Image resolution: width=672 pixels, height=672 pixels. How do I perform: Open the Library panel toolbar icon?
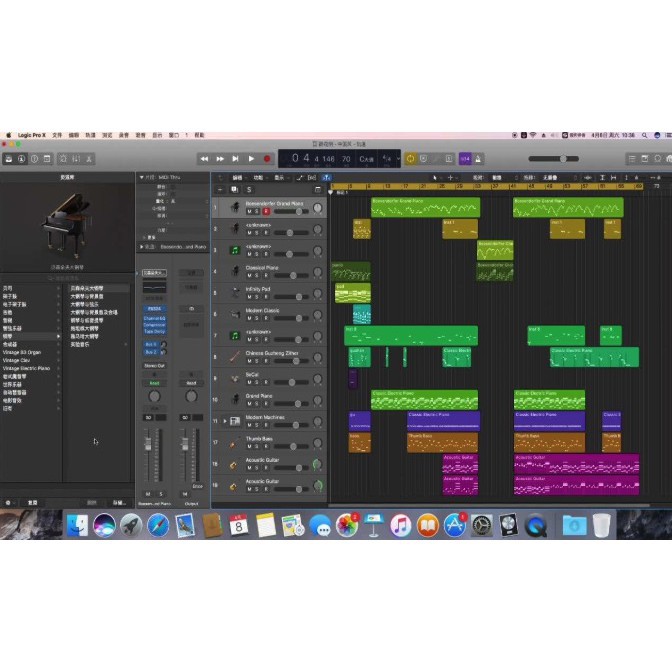(9, 159)
